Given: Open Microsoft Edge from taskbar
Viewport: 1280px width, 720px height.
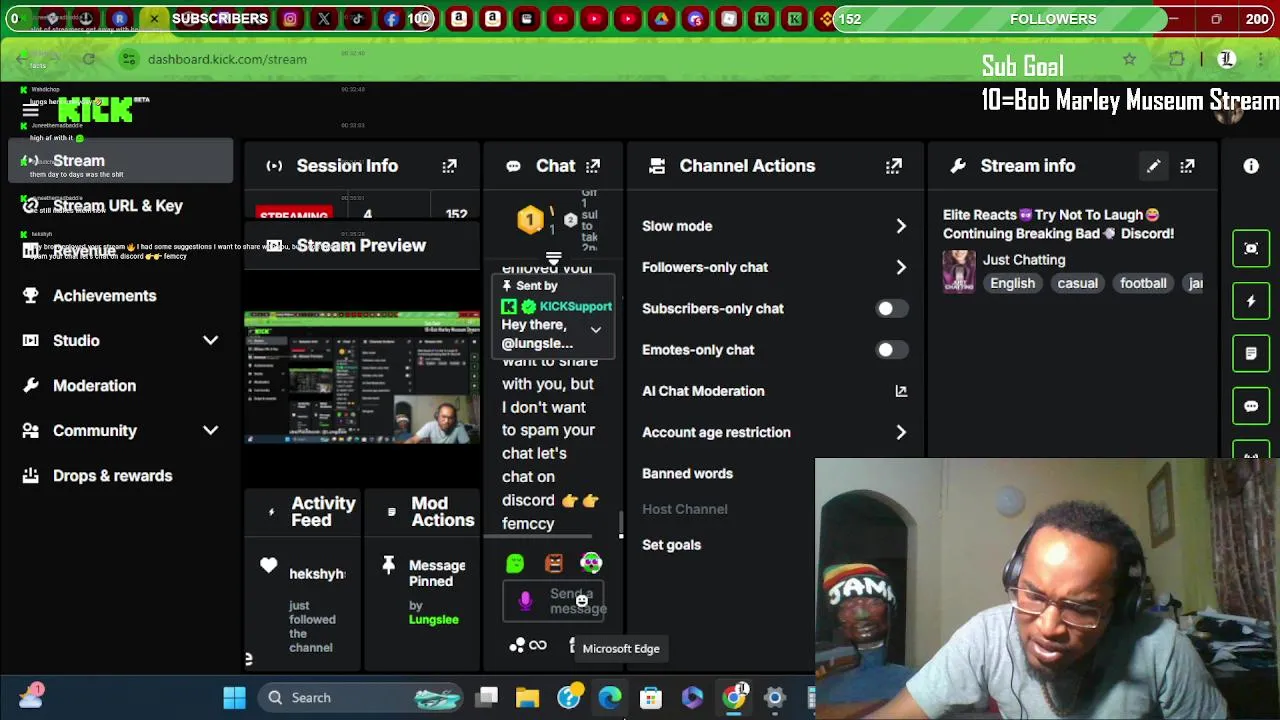Looking at the screenshot, I should (609, 697).
